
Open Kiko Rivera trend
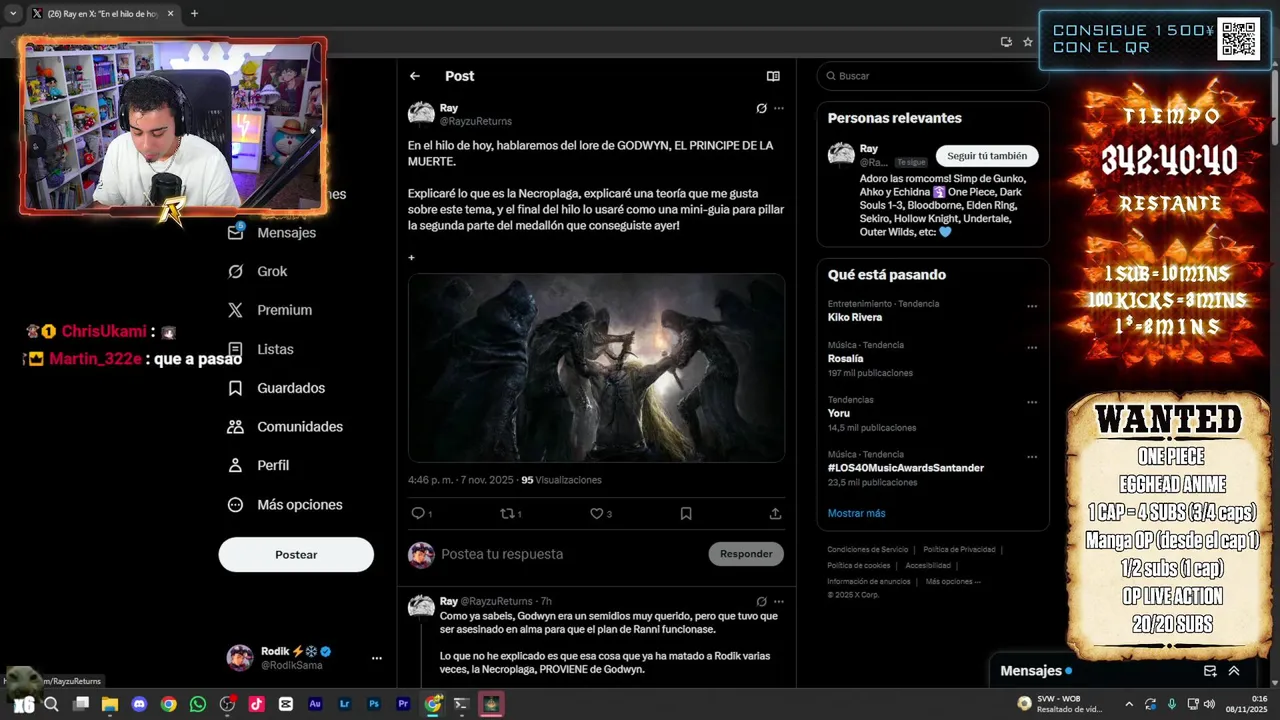click(855, 317)
